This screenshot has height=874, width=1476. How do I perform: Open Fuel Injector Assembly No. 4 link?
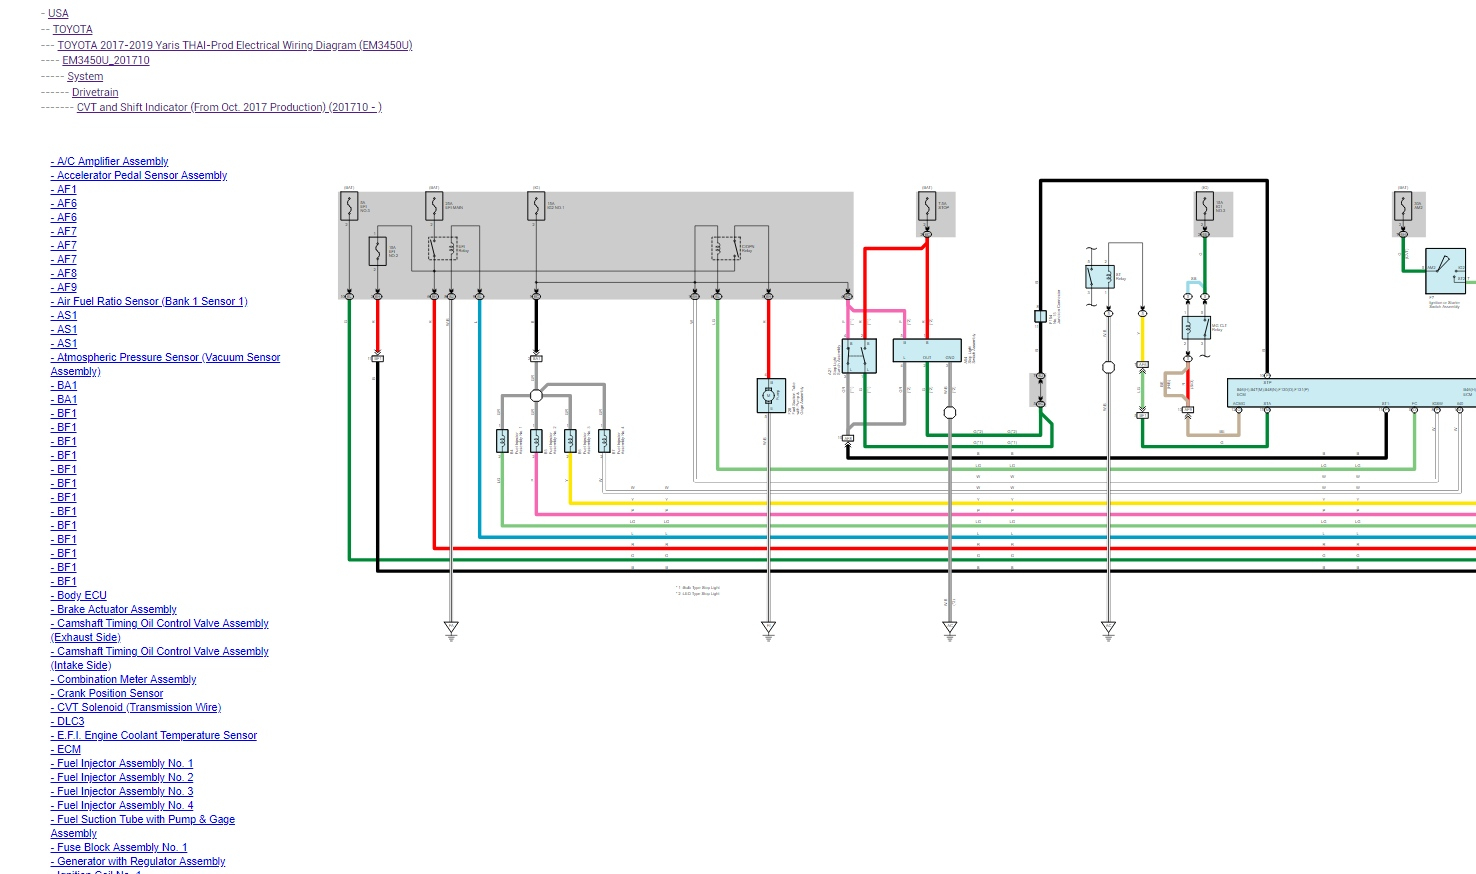[122, 805]
